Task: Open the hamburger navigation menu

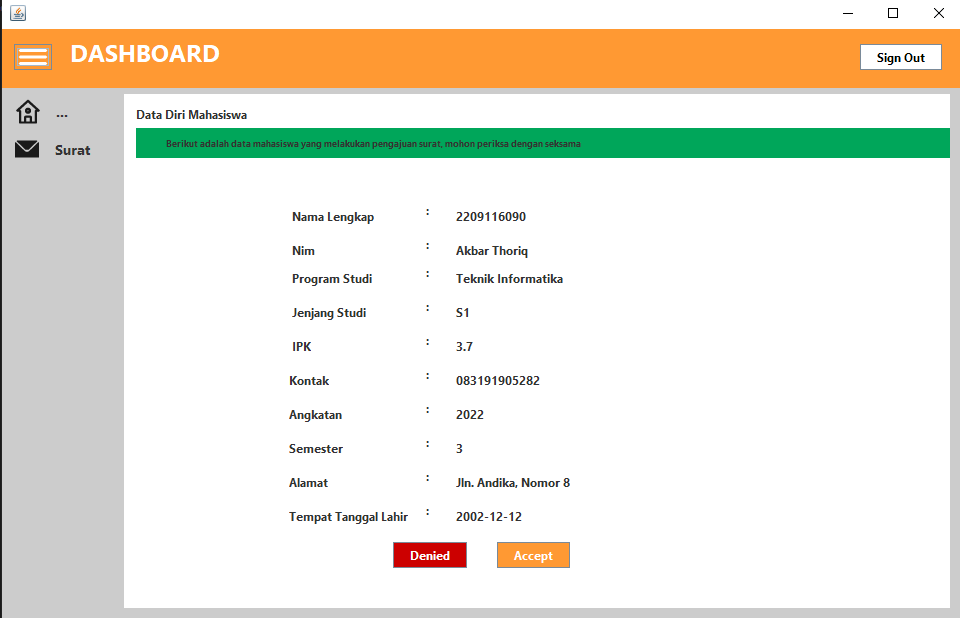Action: (33, 56)
